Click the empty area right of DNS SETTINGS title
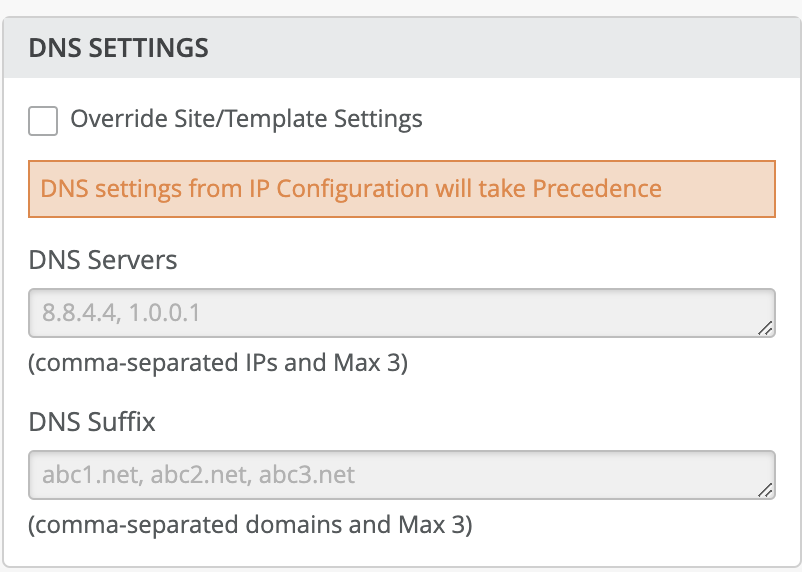Image resolution: width=802 pixels, height=572 pixels. [x=500, y=48]
